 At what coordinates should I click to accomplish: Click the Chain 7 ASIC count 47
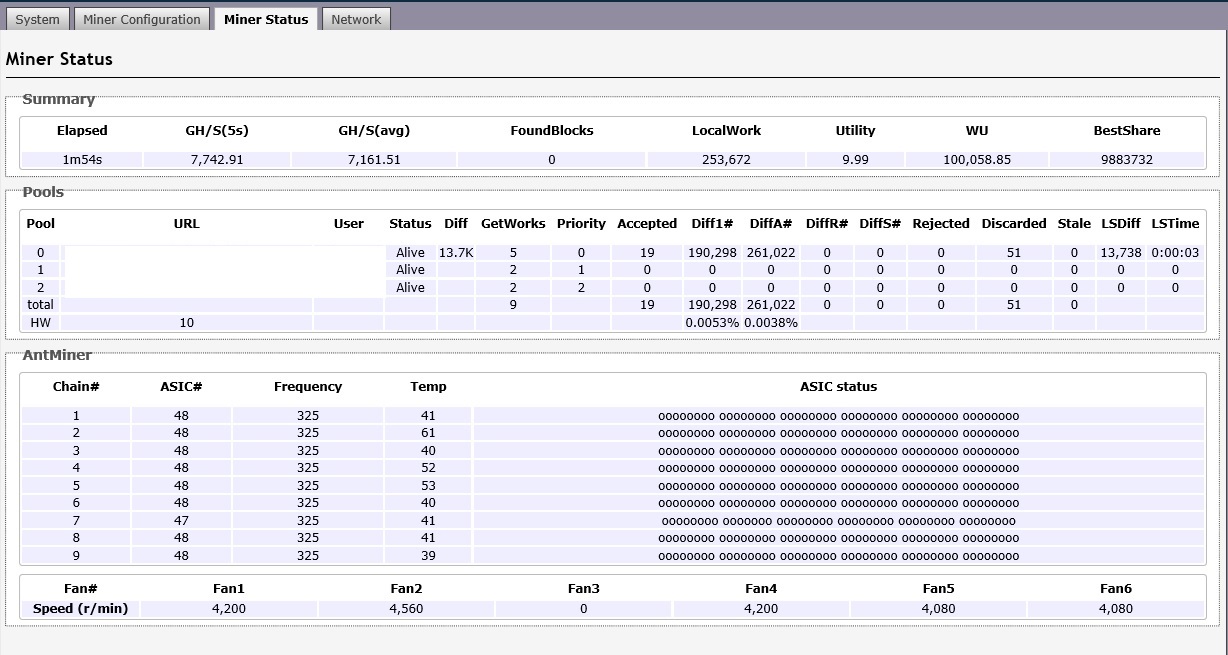[x=181, y=521]
